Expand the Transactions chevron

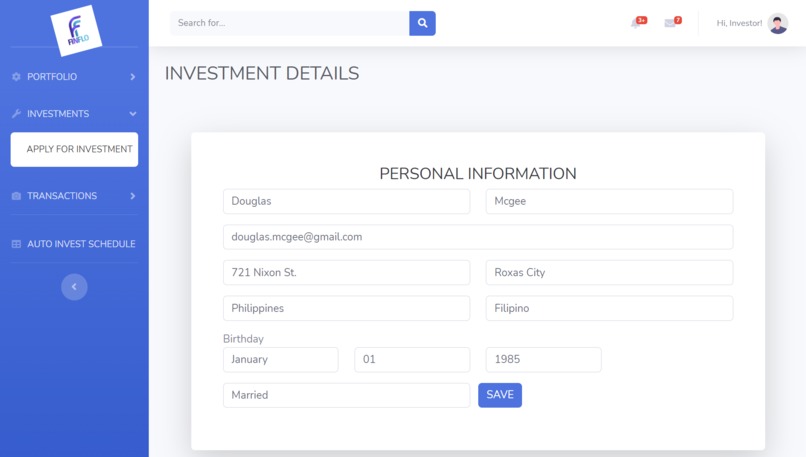(x=133, y=196)
